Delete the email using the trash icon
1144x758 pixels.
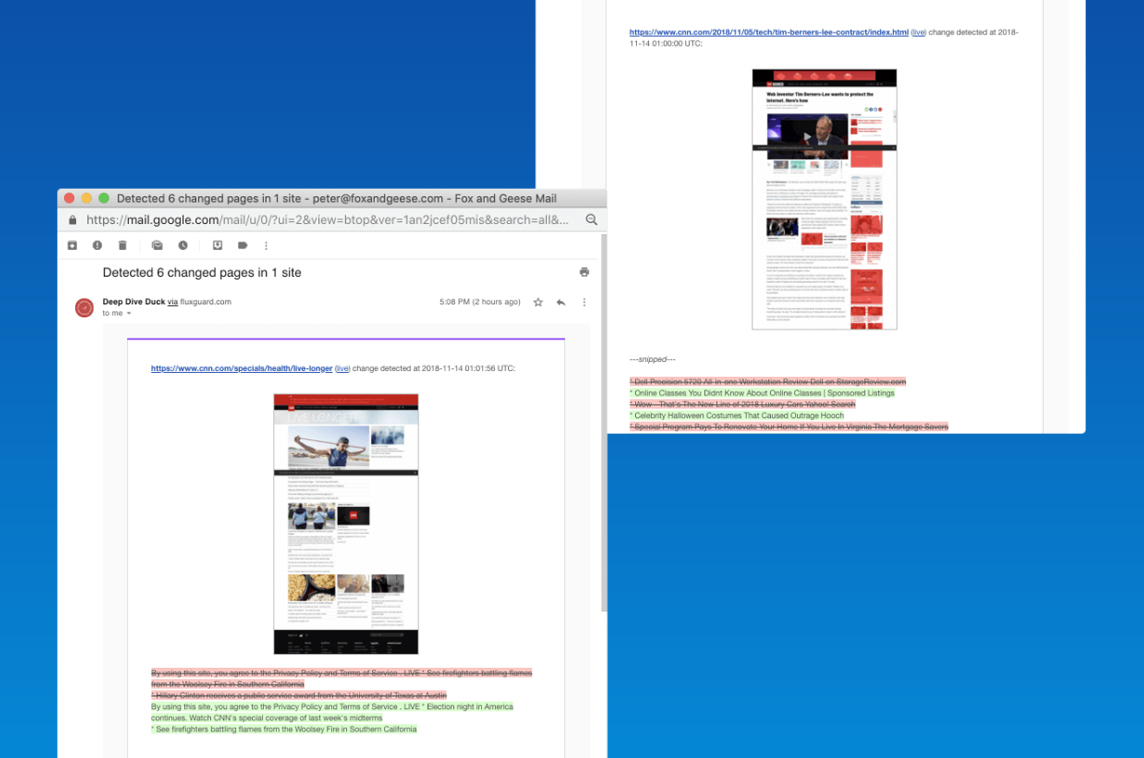coord(123,246)
